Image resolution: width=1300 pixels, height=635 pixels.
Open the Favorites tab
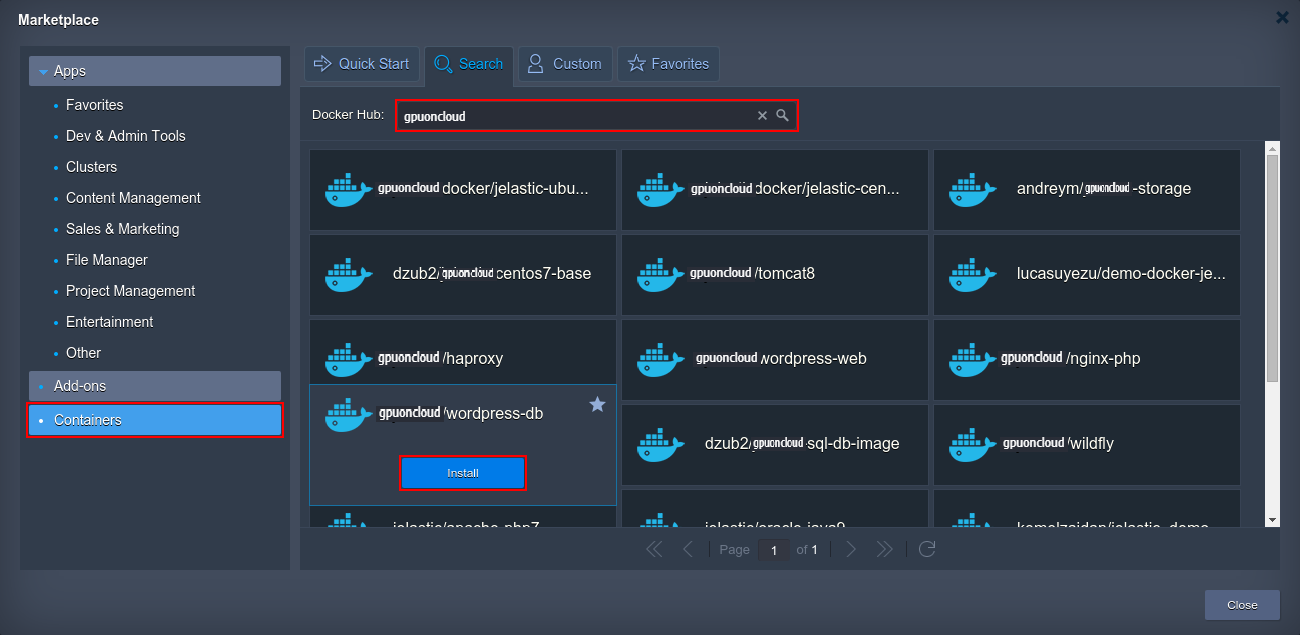[x=668, y=64]
